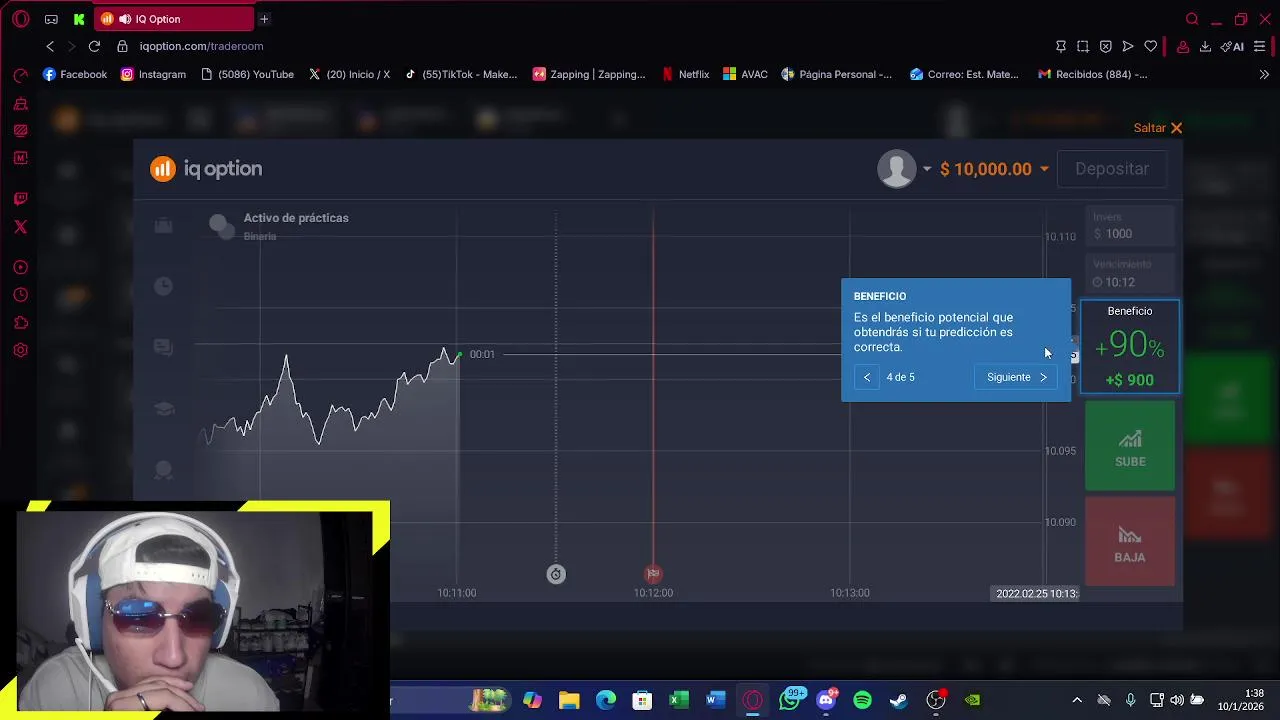Click the Pinboards pin toolbar icon

click(1061, 46)
